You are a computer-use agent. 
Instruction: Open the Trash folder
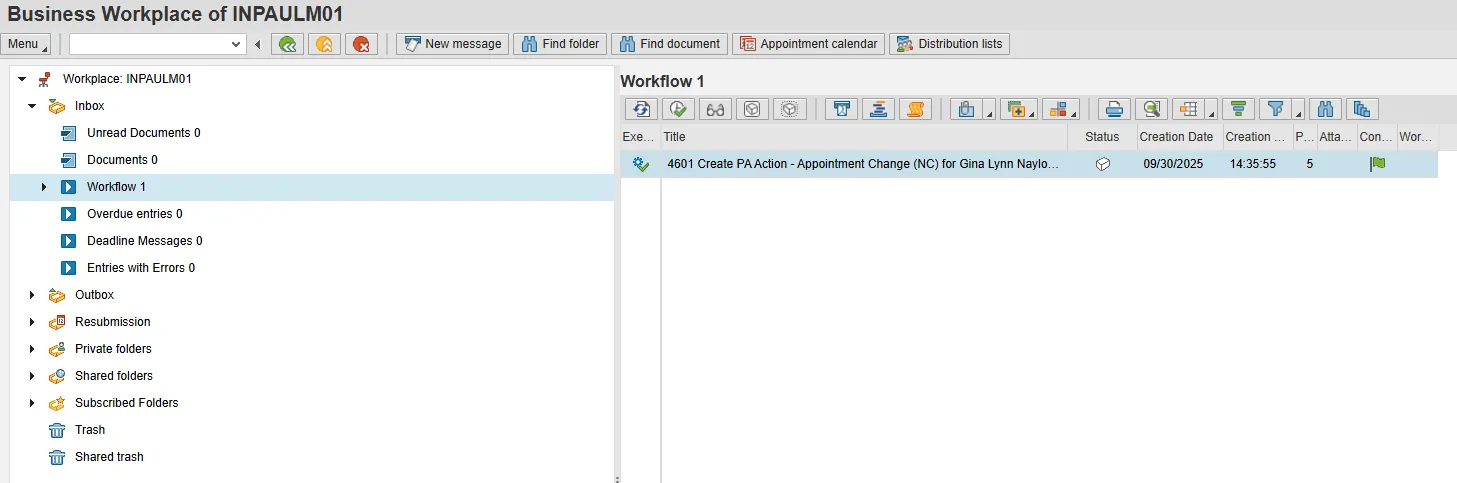coord(90,430)
